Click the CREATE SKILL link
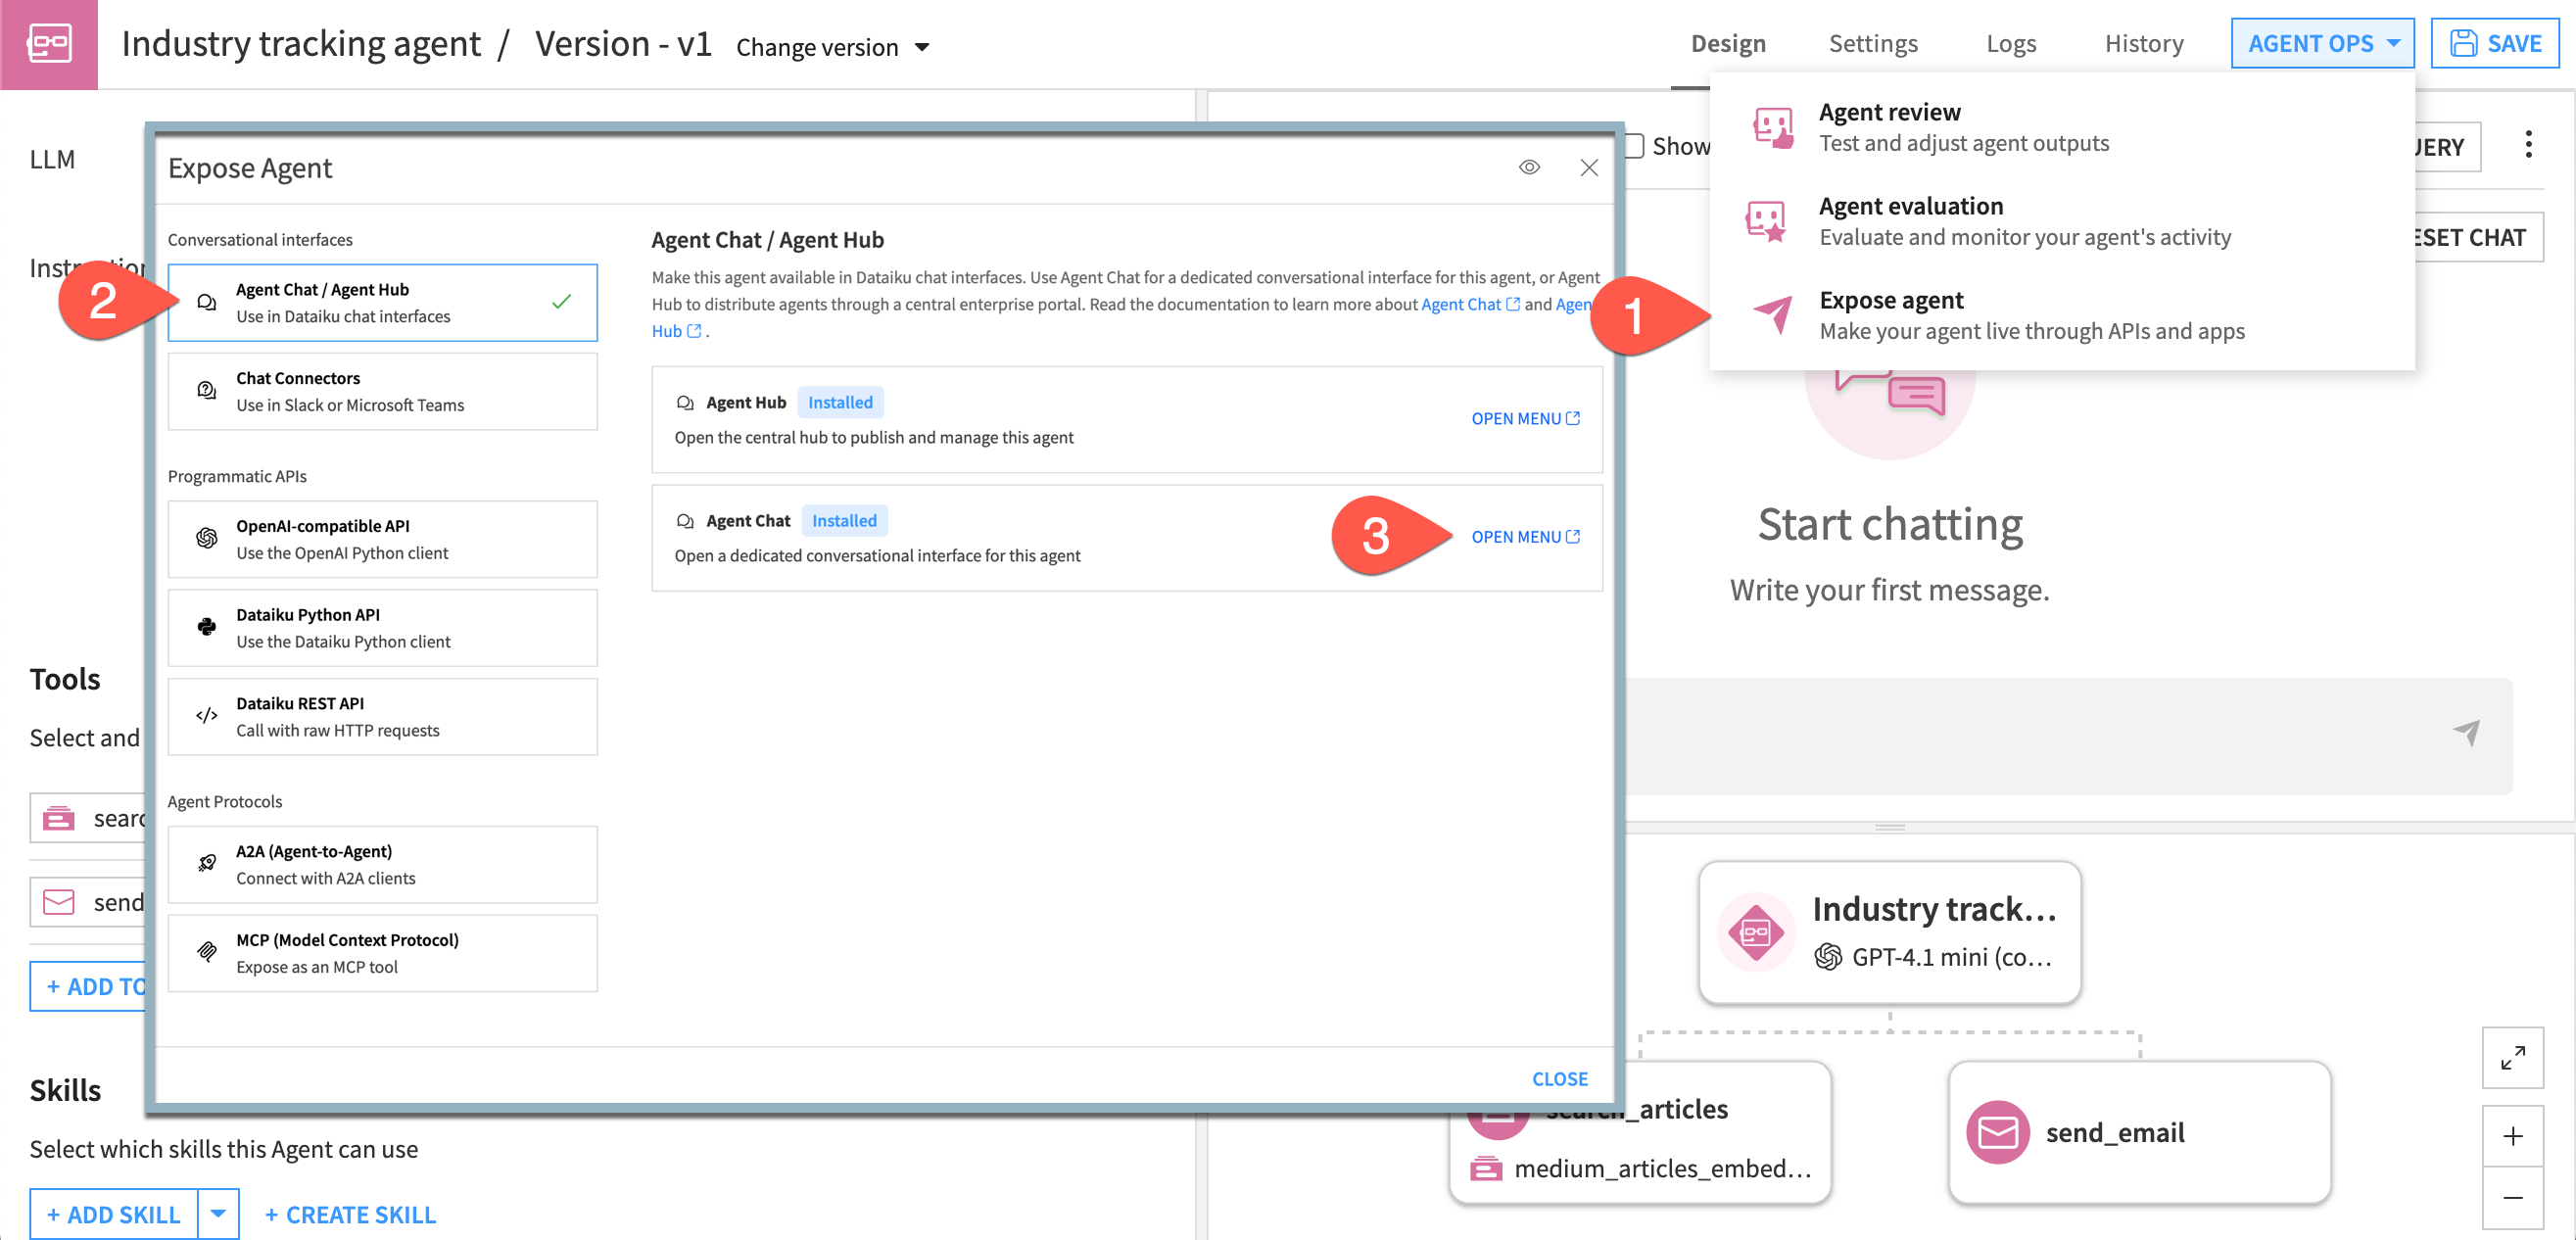Image resolution: width=2576 pixels, height=1240 pixels. (350, 1215)
